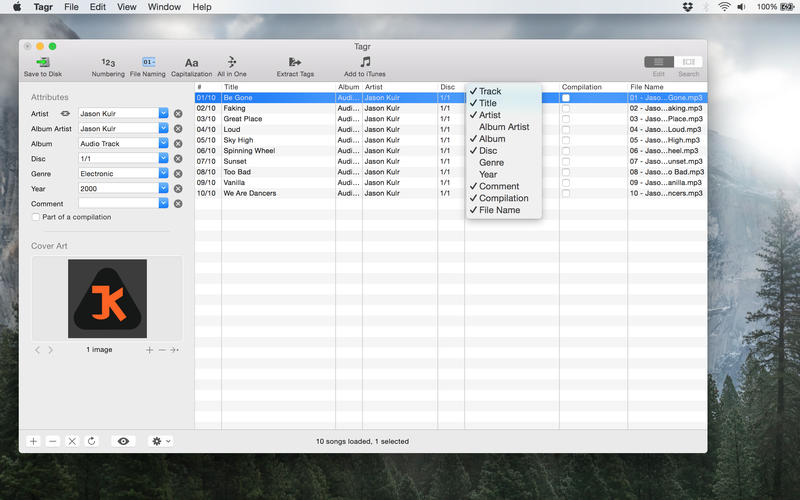Select the File Naming tool

tap(148, 62)
